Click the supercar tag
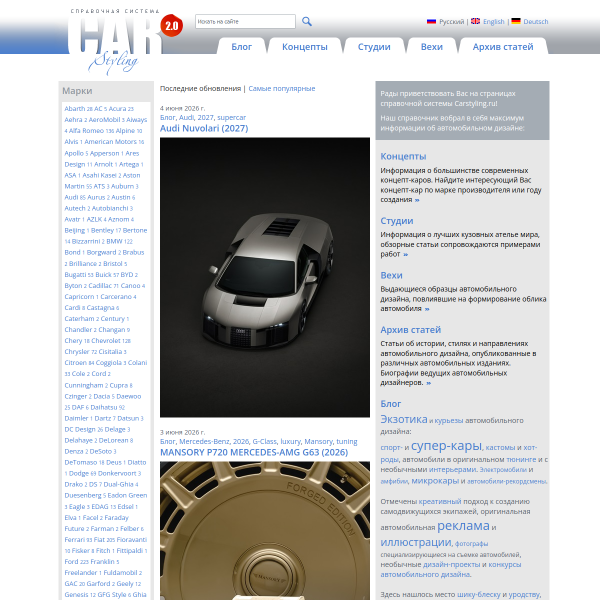Image resolution: width=600 pixels, height=600 pixels. click(232, 117)
